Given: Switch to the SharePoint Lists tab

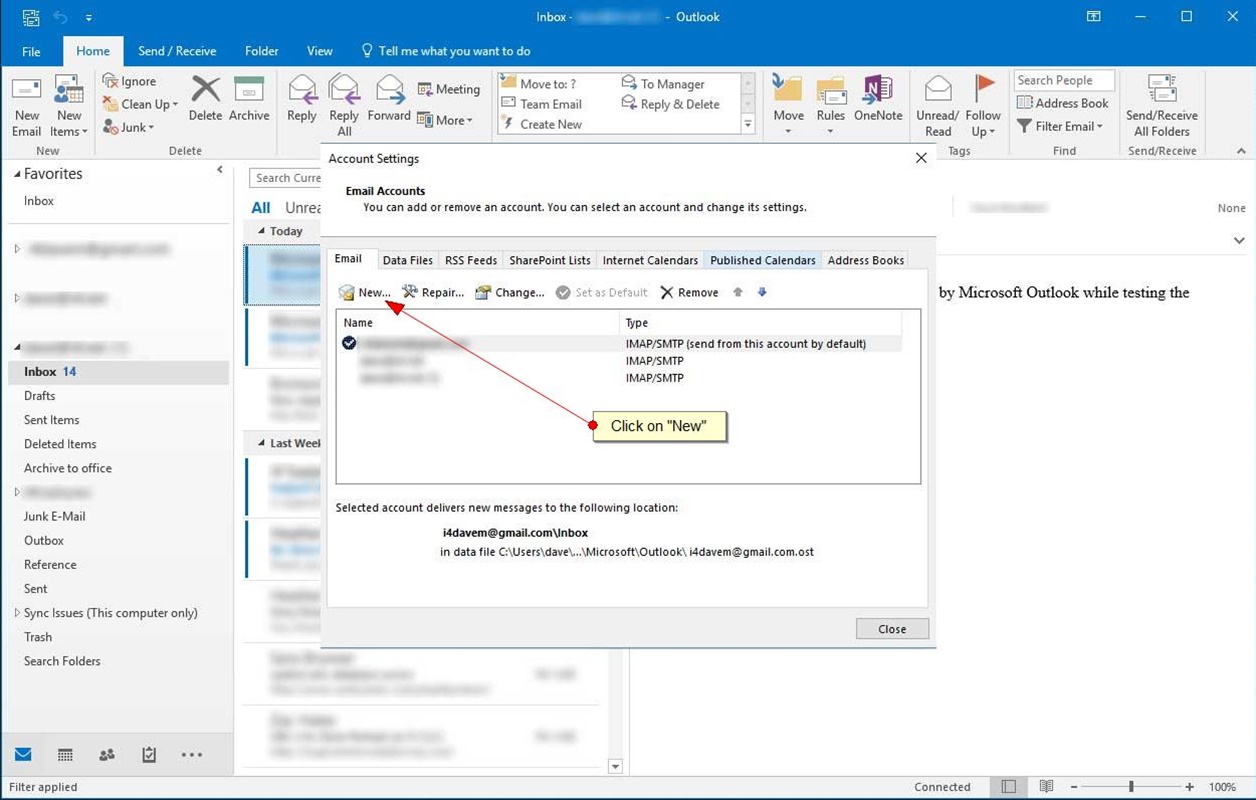Looking at the screenshot, I should coord(549,260).
